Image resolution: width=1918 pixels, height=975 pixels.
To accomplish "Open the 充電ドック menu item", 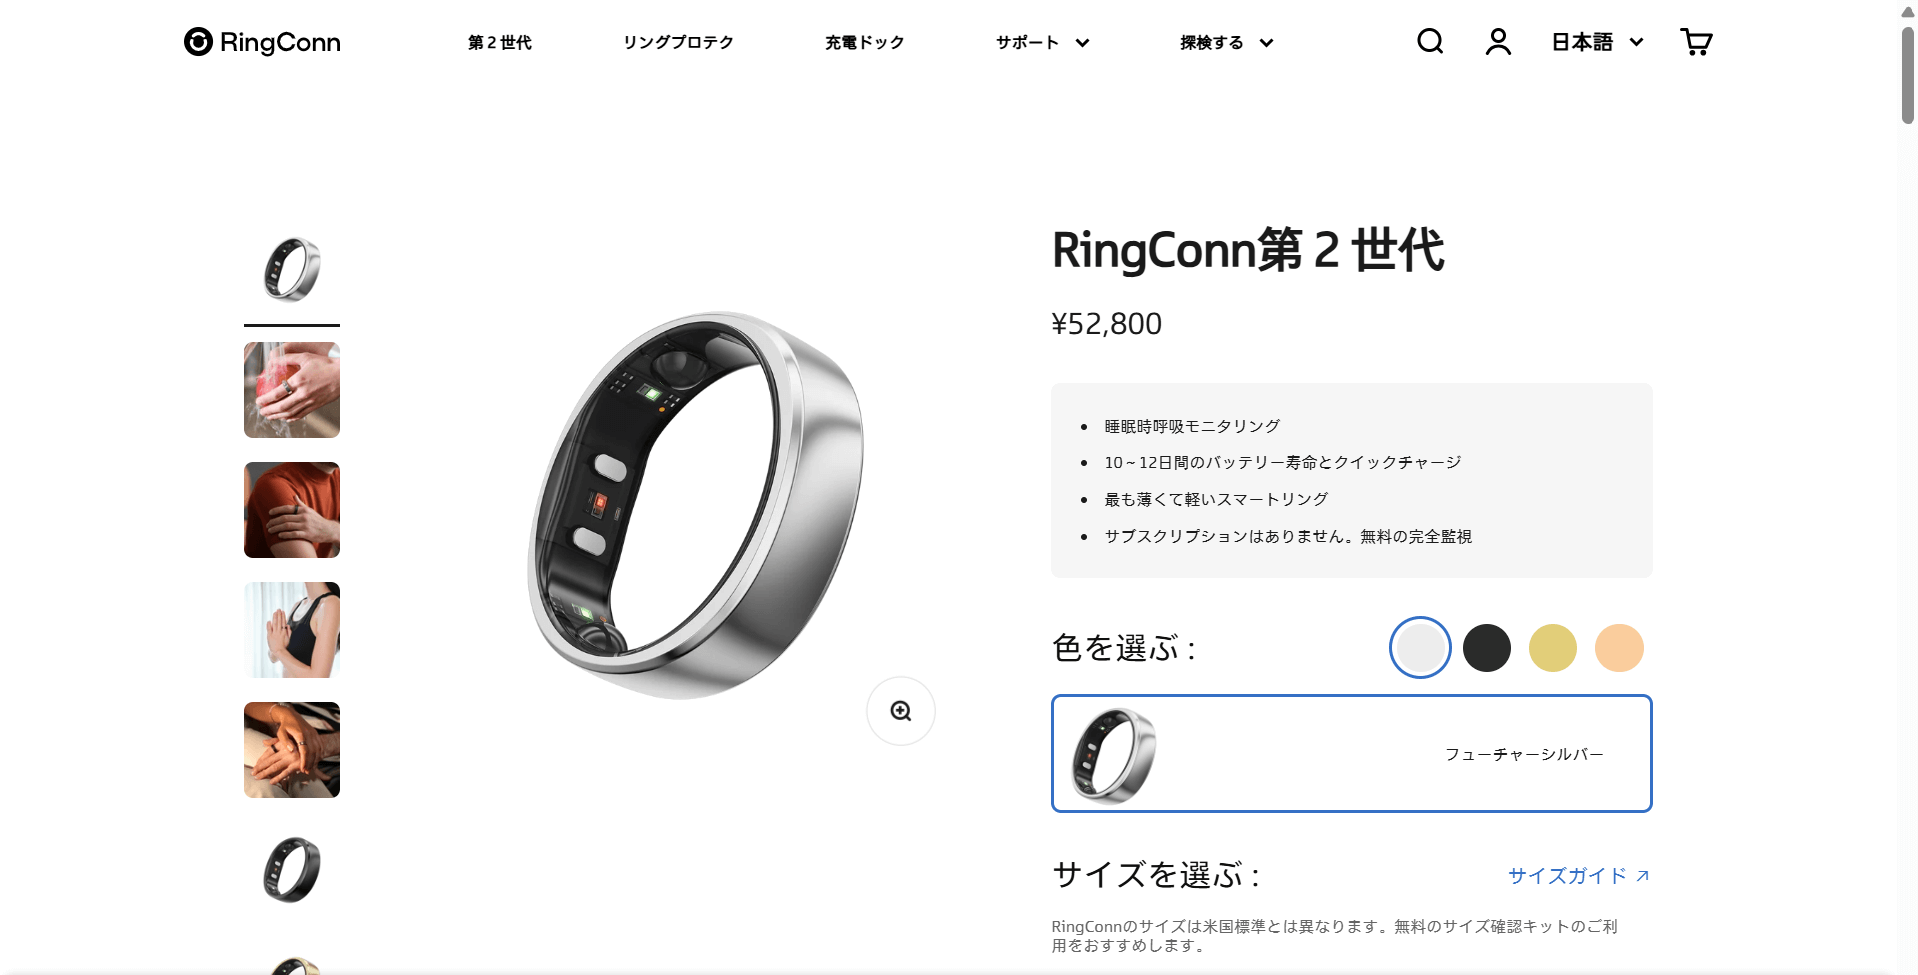I will (865, 42).
